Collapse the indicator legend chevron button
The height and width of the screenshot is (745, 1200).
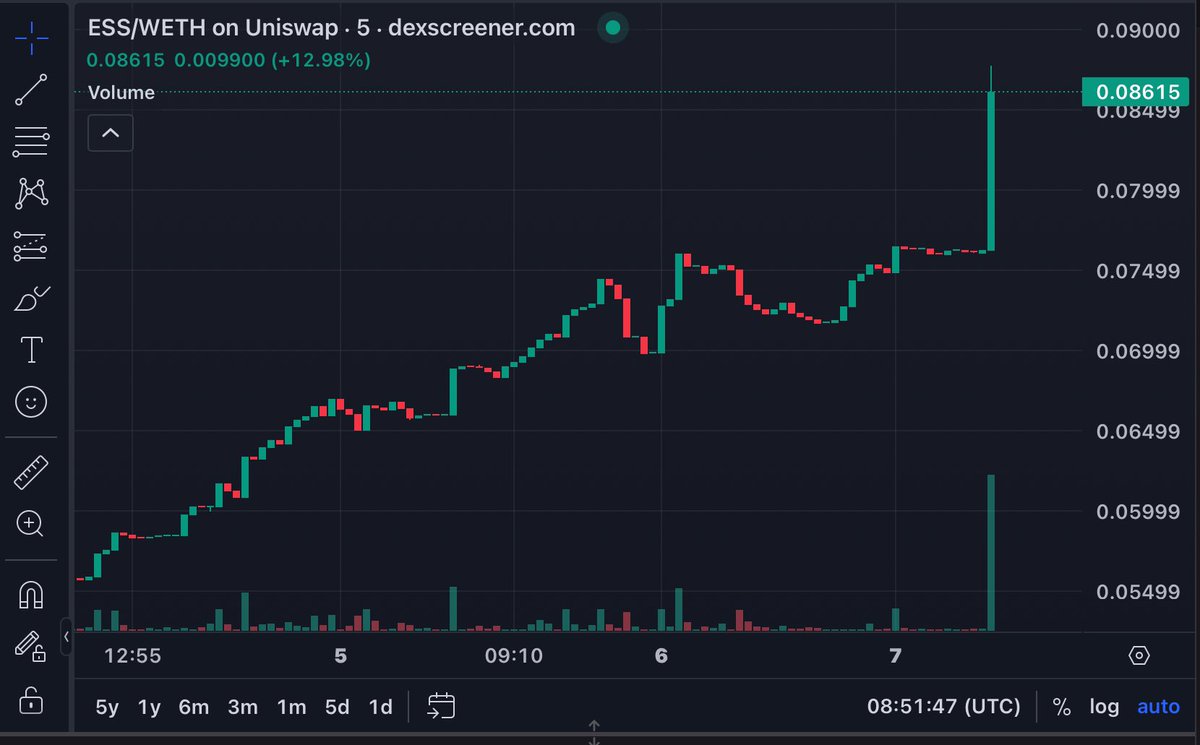tap(110, 132)
